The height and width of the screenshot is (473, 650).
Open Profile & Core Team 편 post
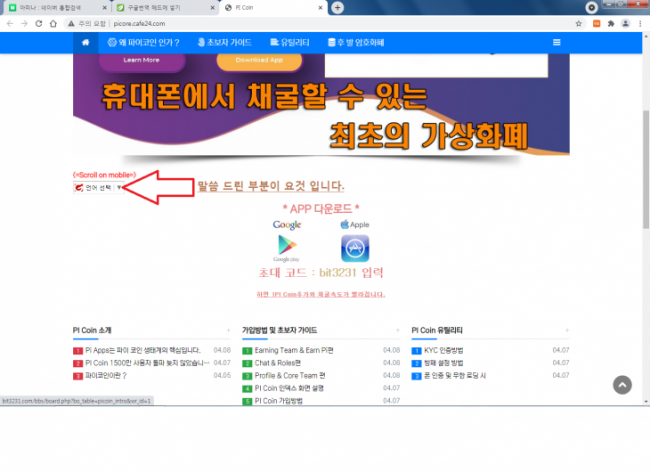coord(290,376)
